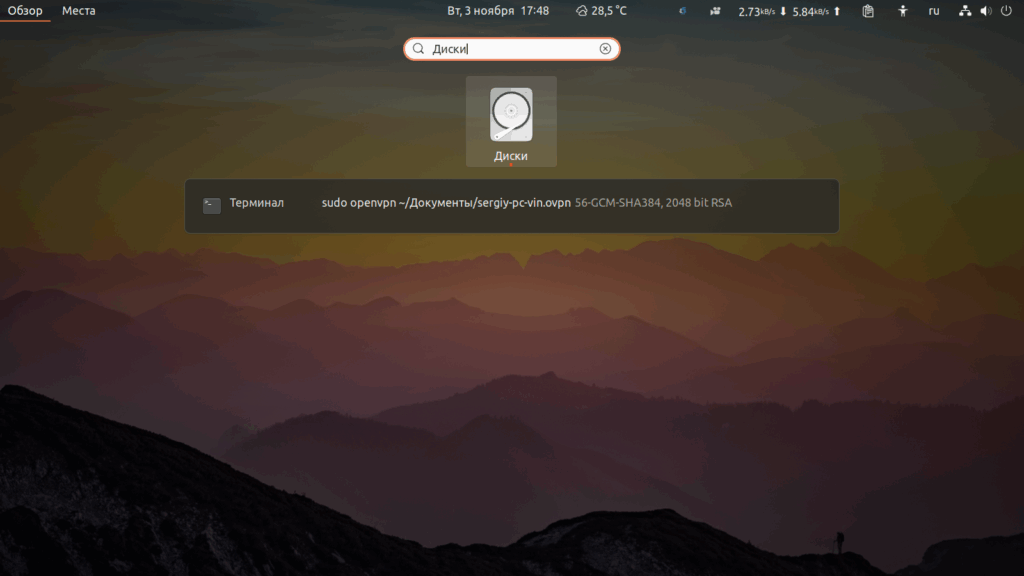Open the video camera recorder tray icon
1024x576 pixels.
coord(715,10)
